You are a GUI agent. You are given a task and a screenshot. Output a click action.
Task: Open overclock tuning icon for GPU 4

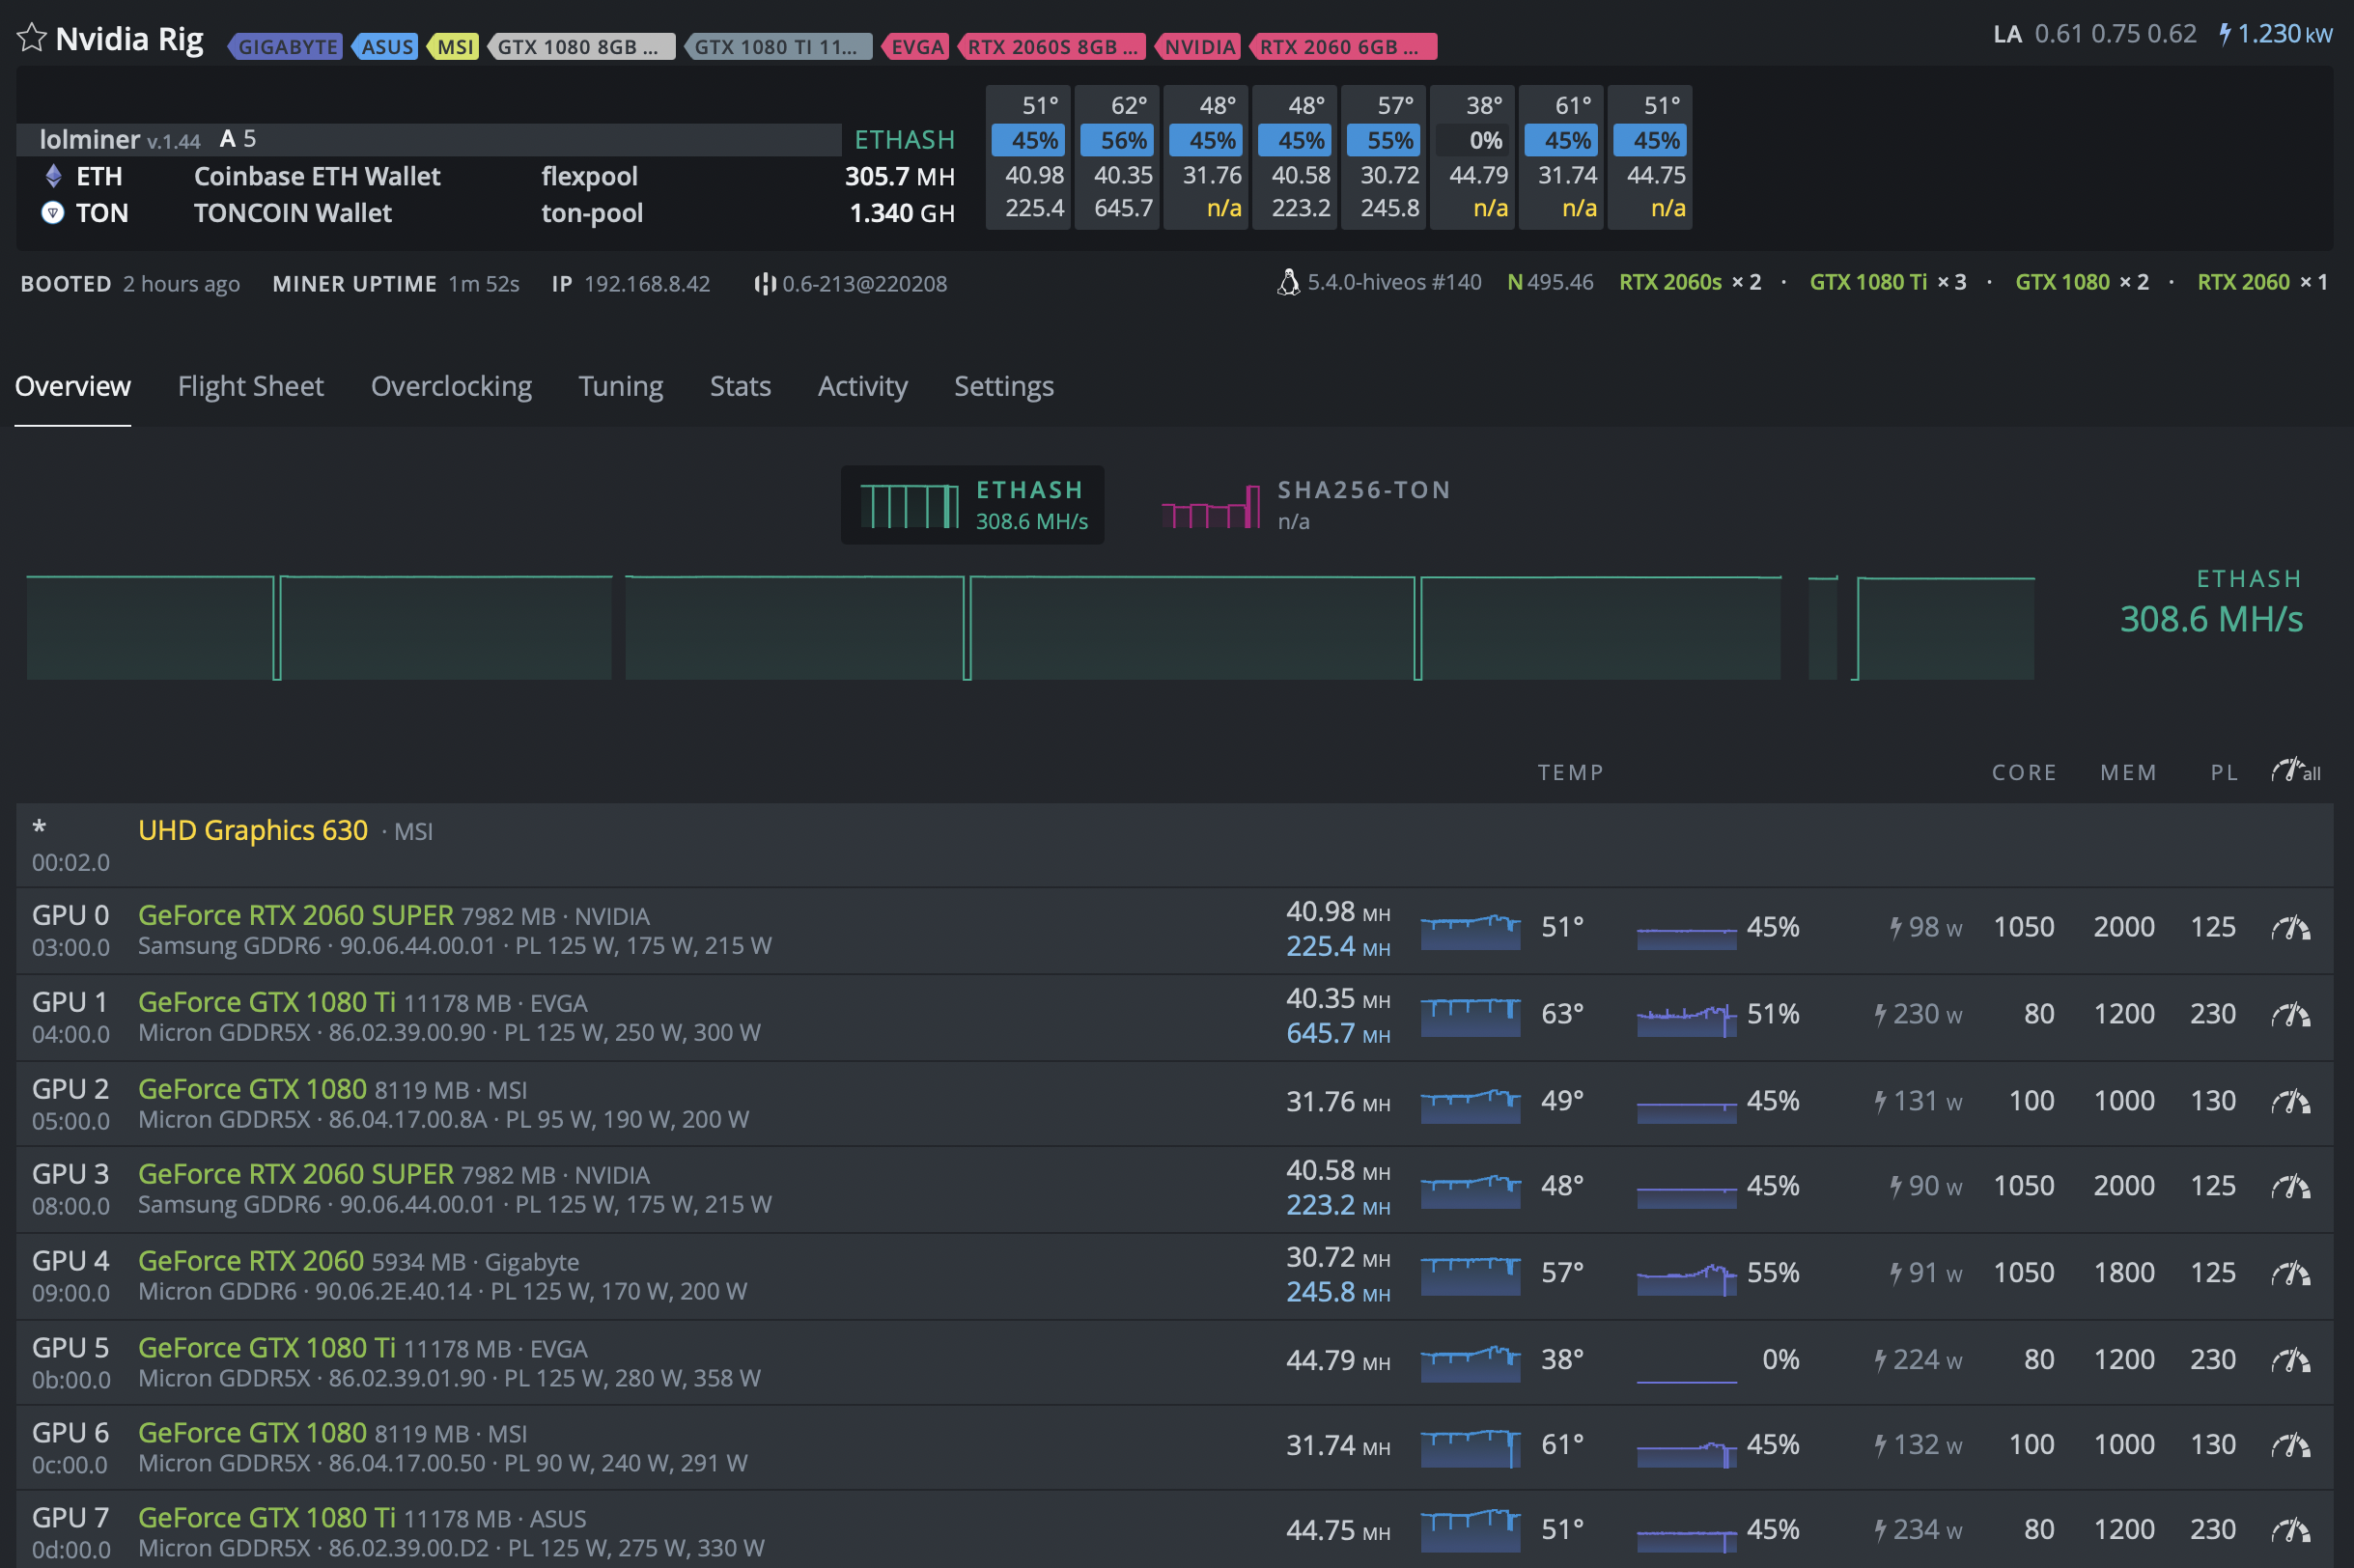coord(2290,1274)
